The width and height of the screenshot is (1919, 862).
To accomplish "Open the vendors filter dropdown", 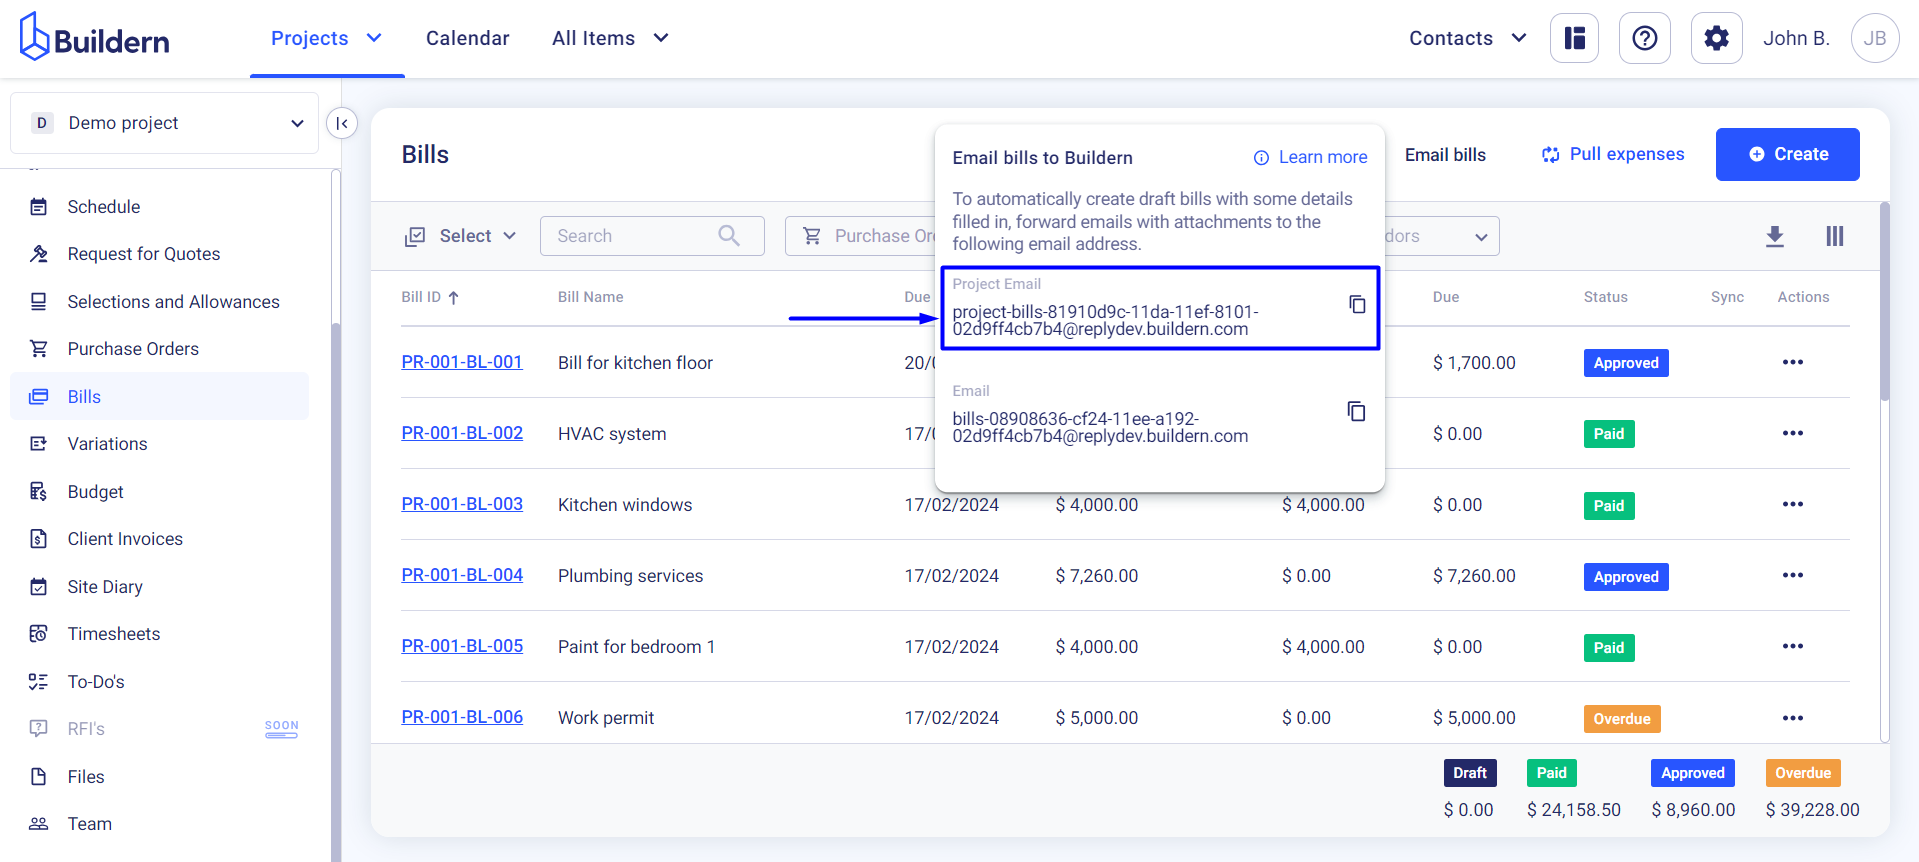I will click(x=1442, y=236).
